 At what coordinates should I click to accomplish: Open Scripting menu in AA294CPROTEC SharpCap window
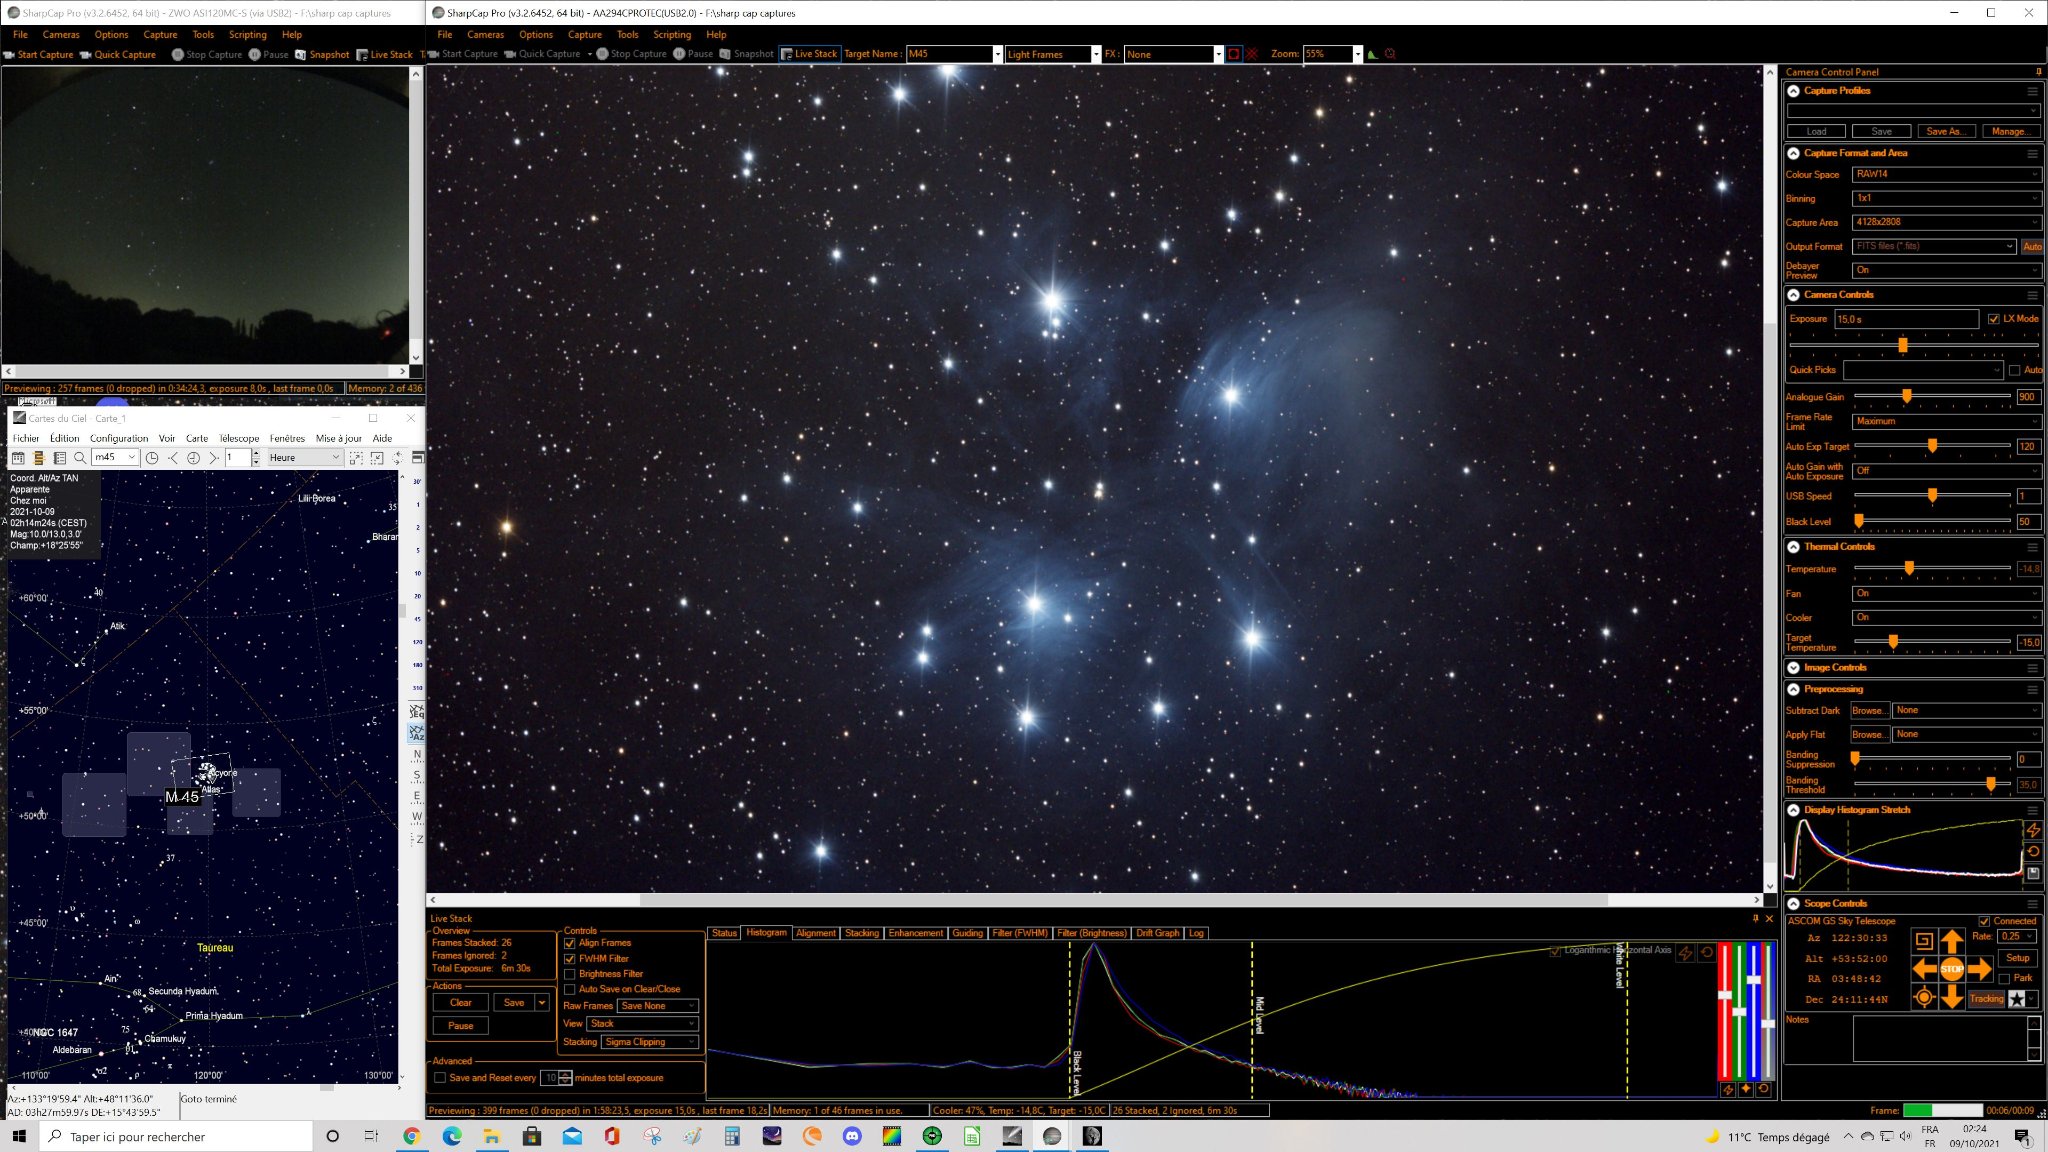[x=672, y=34]
